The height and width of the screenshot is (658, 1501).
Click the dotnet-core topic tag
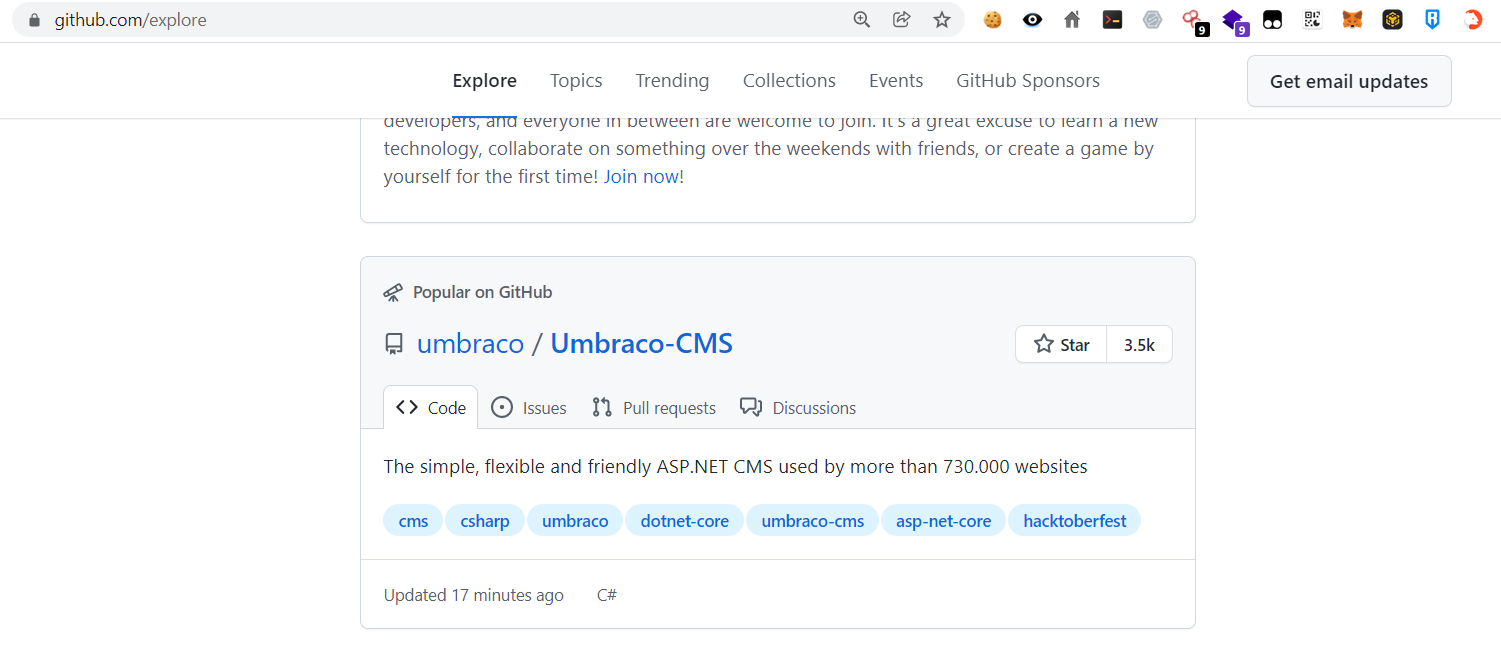pos(685,521)
